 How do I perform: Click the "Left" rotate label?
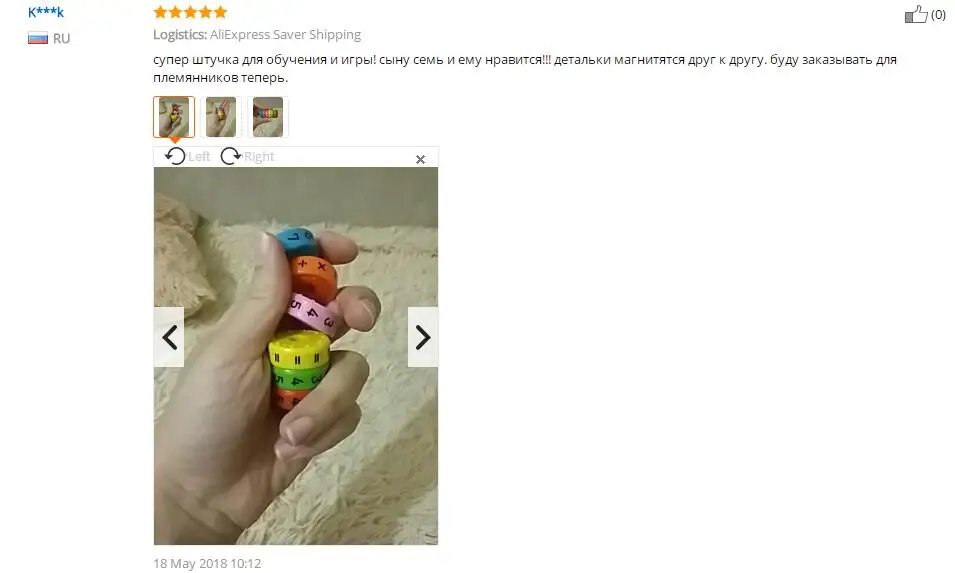199,156
